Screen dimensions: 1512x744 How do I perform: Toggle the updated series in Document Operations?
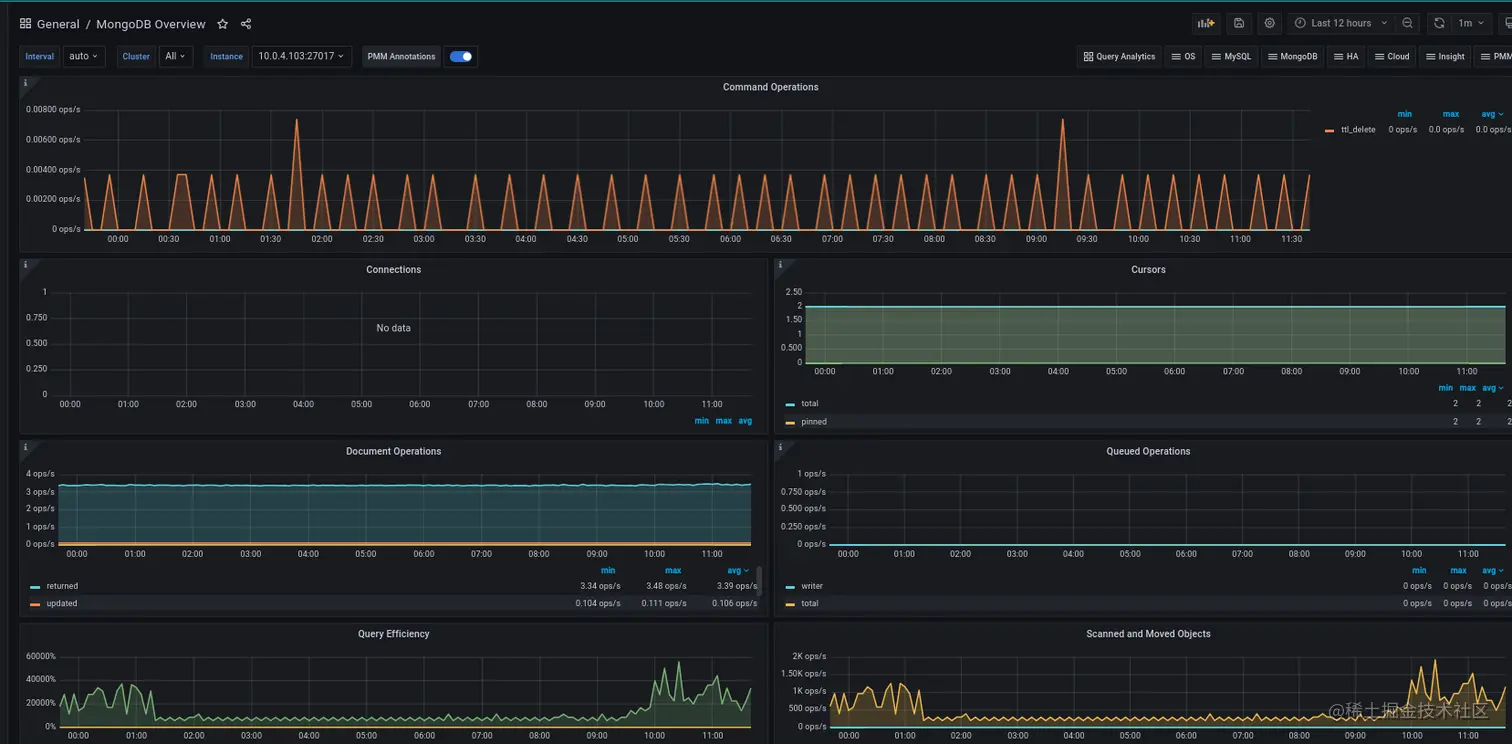(x=62, y=604)
